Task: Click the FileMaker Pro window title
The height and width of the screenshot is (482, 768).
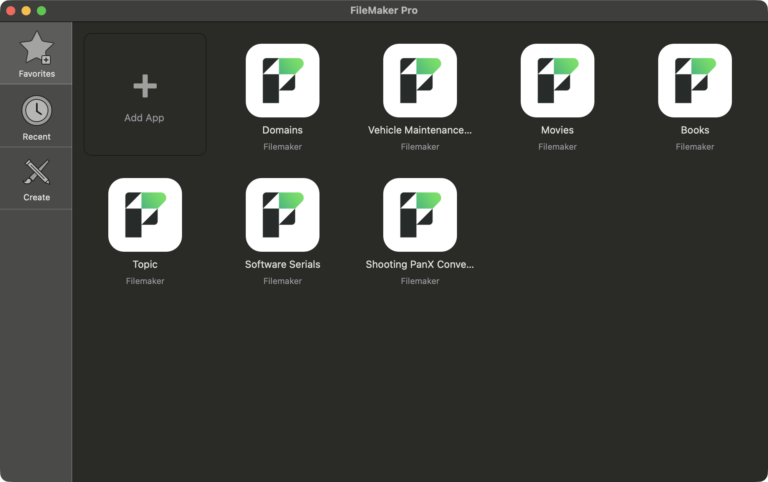Action: [384, 10]
